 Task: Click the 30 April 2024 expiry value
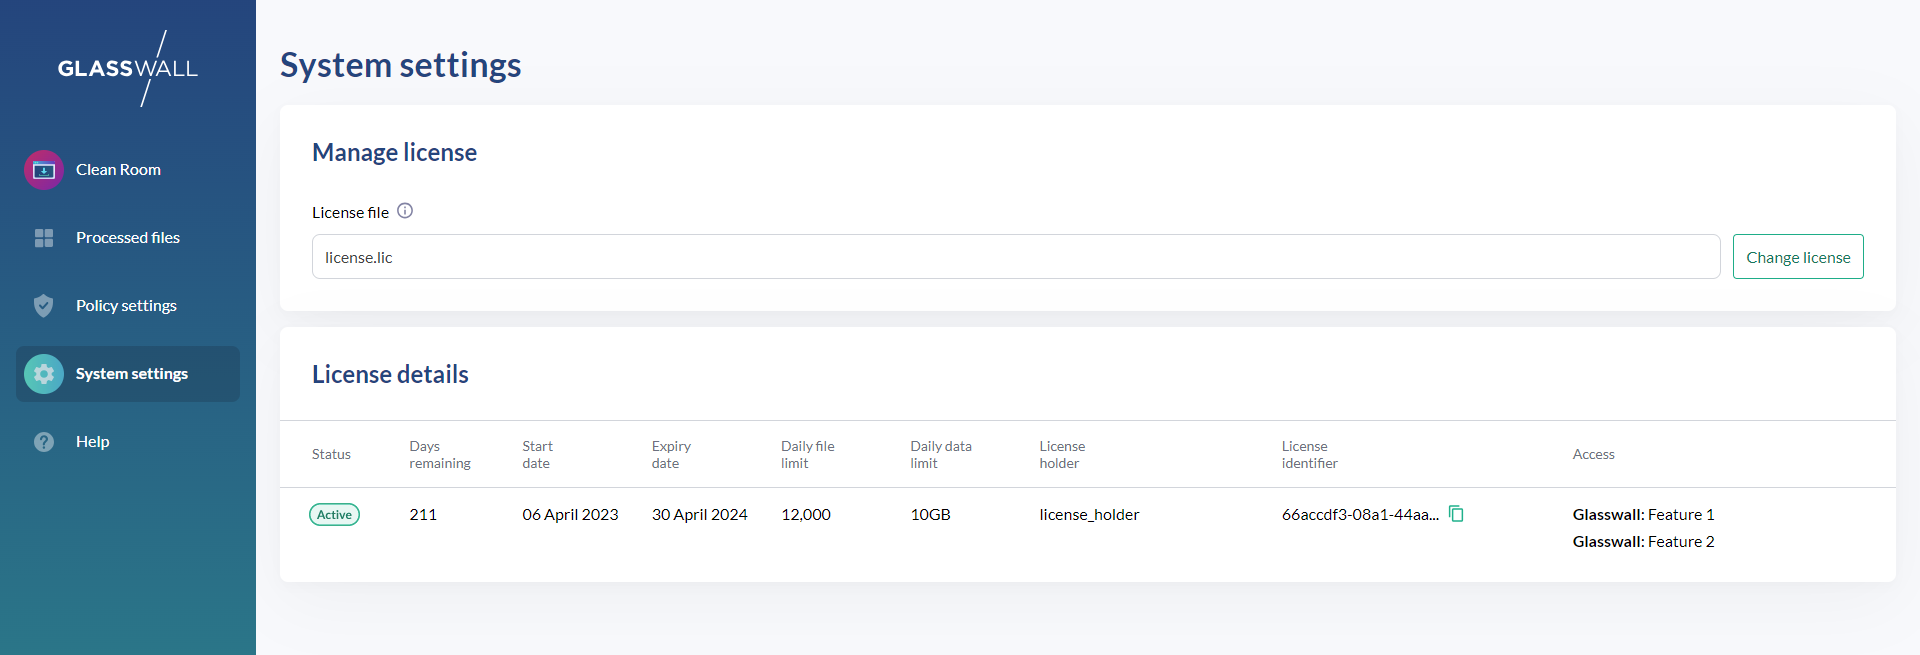699,515
